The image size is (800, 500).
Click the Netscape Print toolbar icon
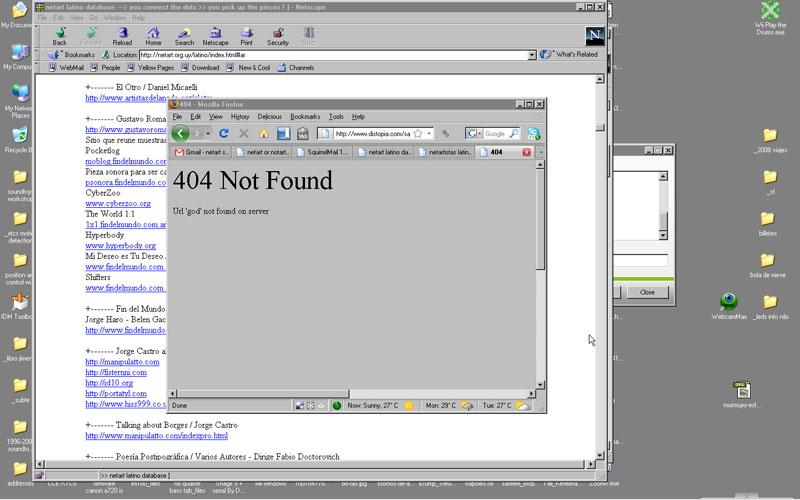point(246,36)
